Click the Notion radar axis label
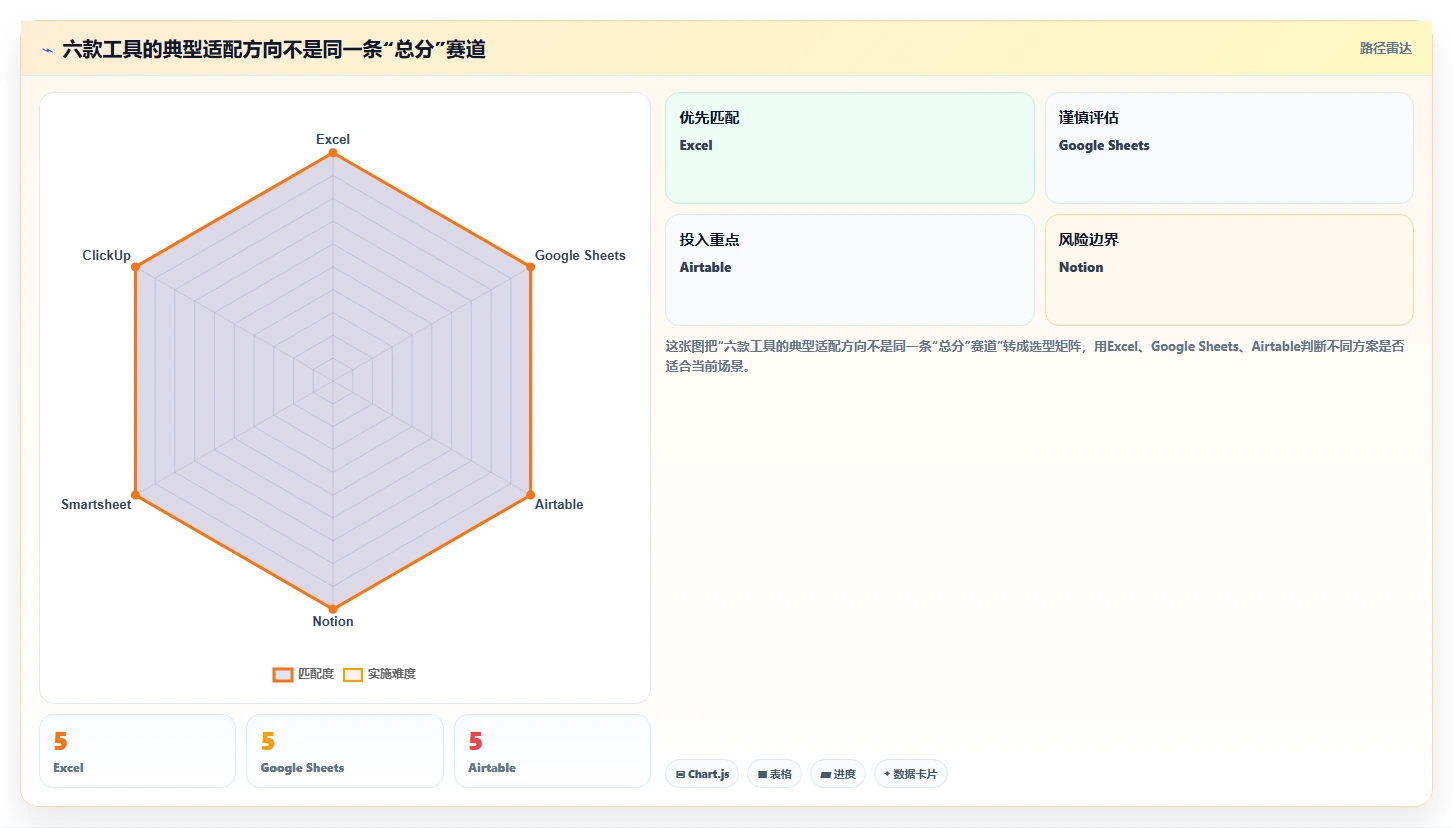1453x828 pixels. pyautogui.click(x=333, y=621)
